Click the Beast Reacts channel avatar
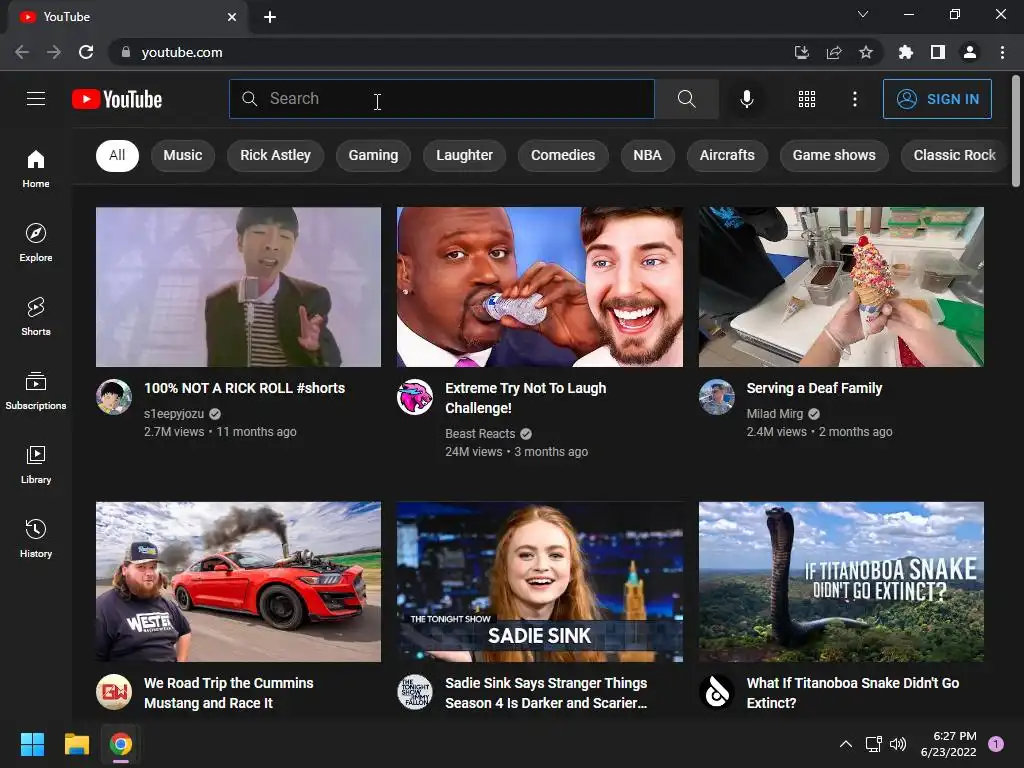This screenshot has width=1024, height=768. [415, 397]
